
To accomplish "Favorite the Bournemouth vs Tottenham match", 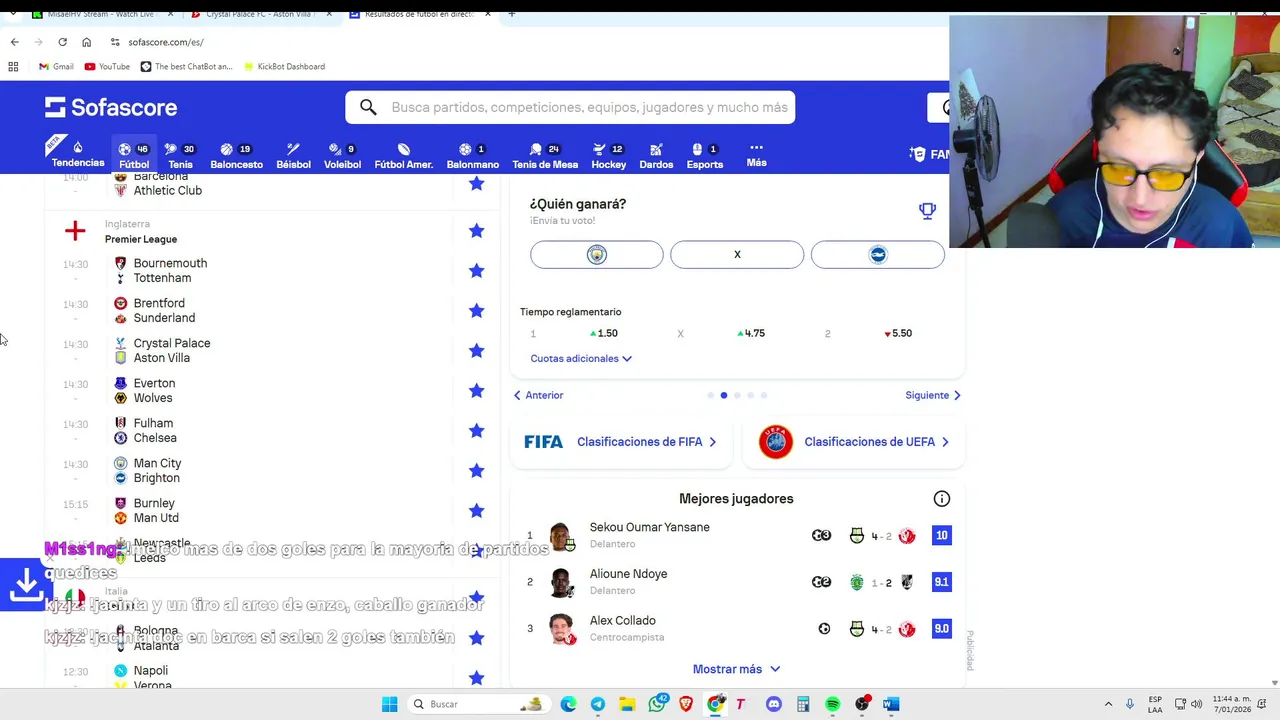I will click(476, 271).
